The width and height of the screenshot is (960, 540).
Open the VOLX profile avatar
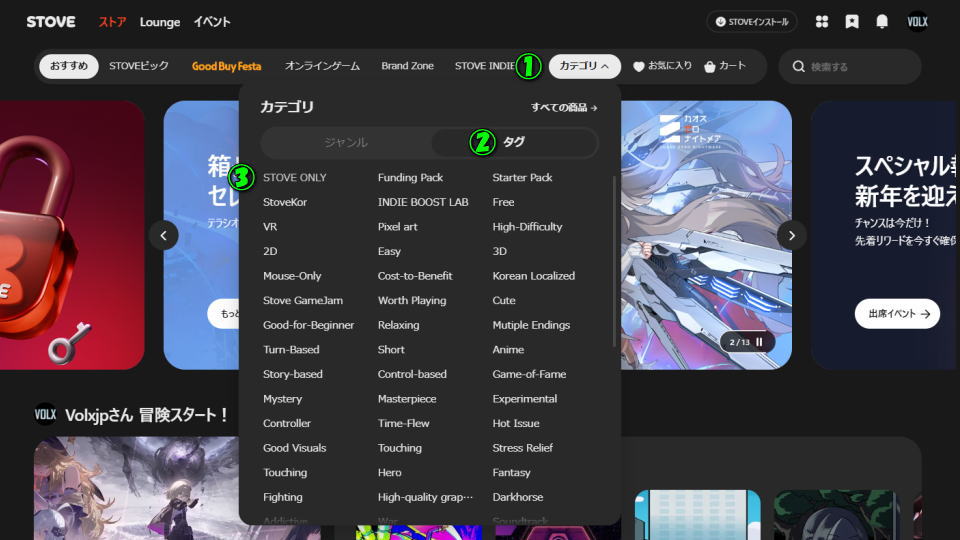click(917, 21)
